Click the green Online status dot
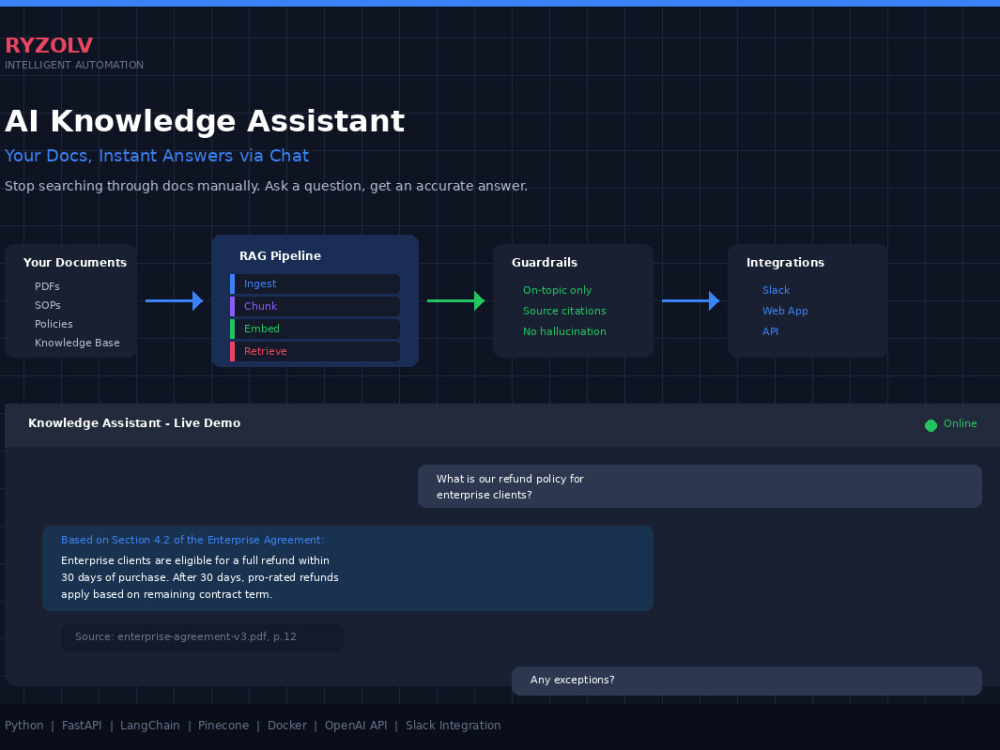 930,425
